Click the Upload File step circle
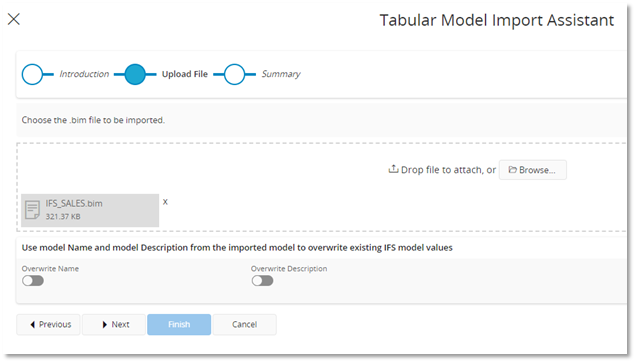This screenshot has height=363, width=636. point(135,74)
